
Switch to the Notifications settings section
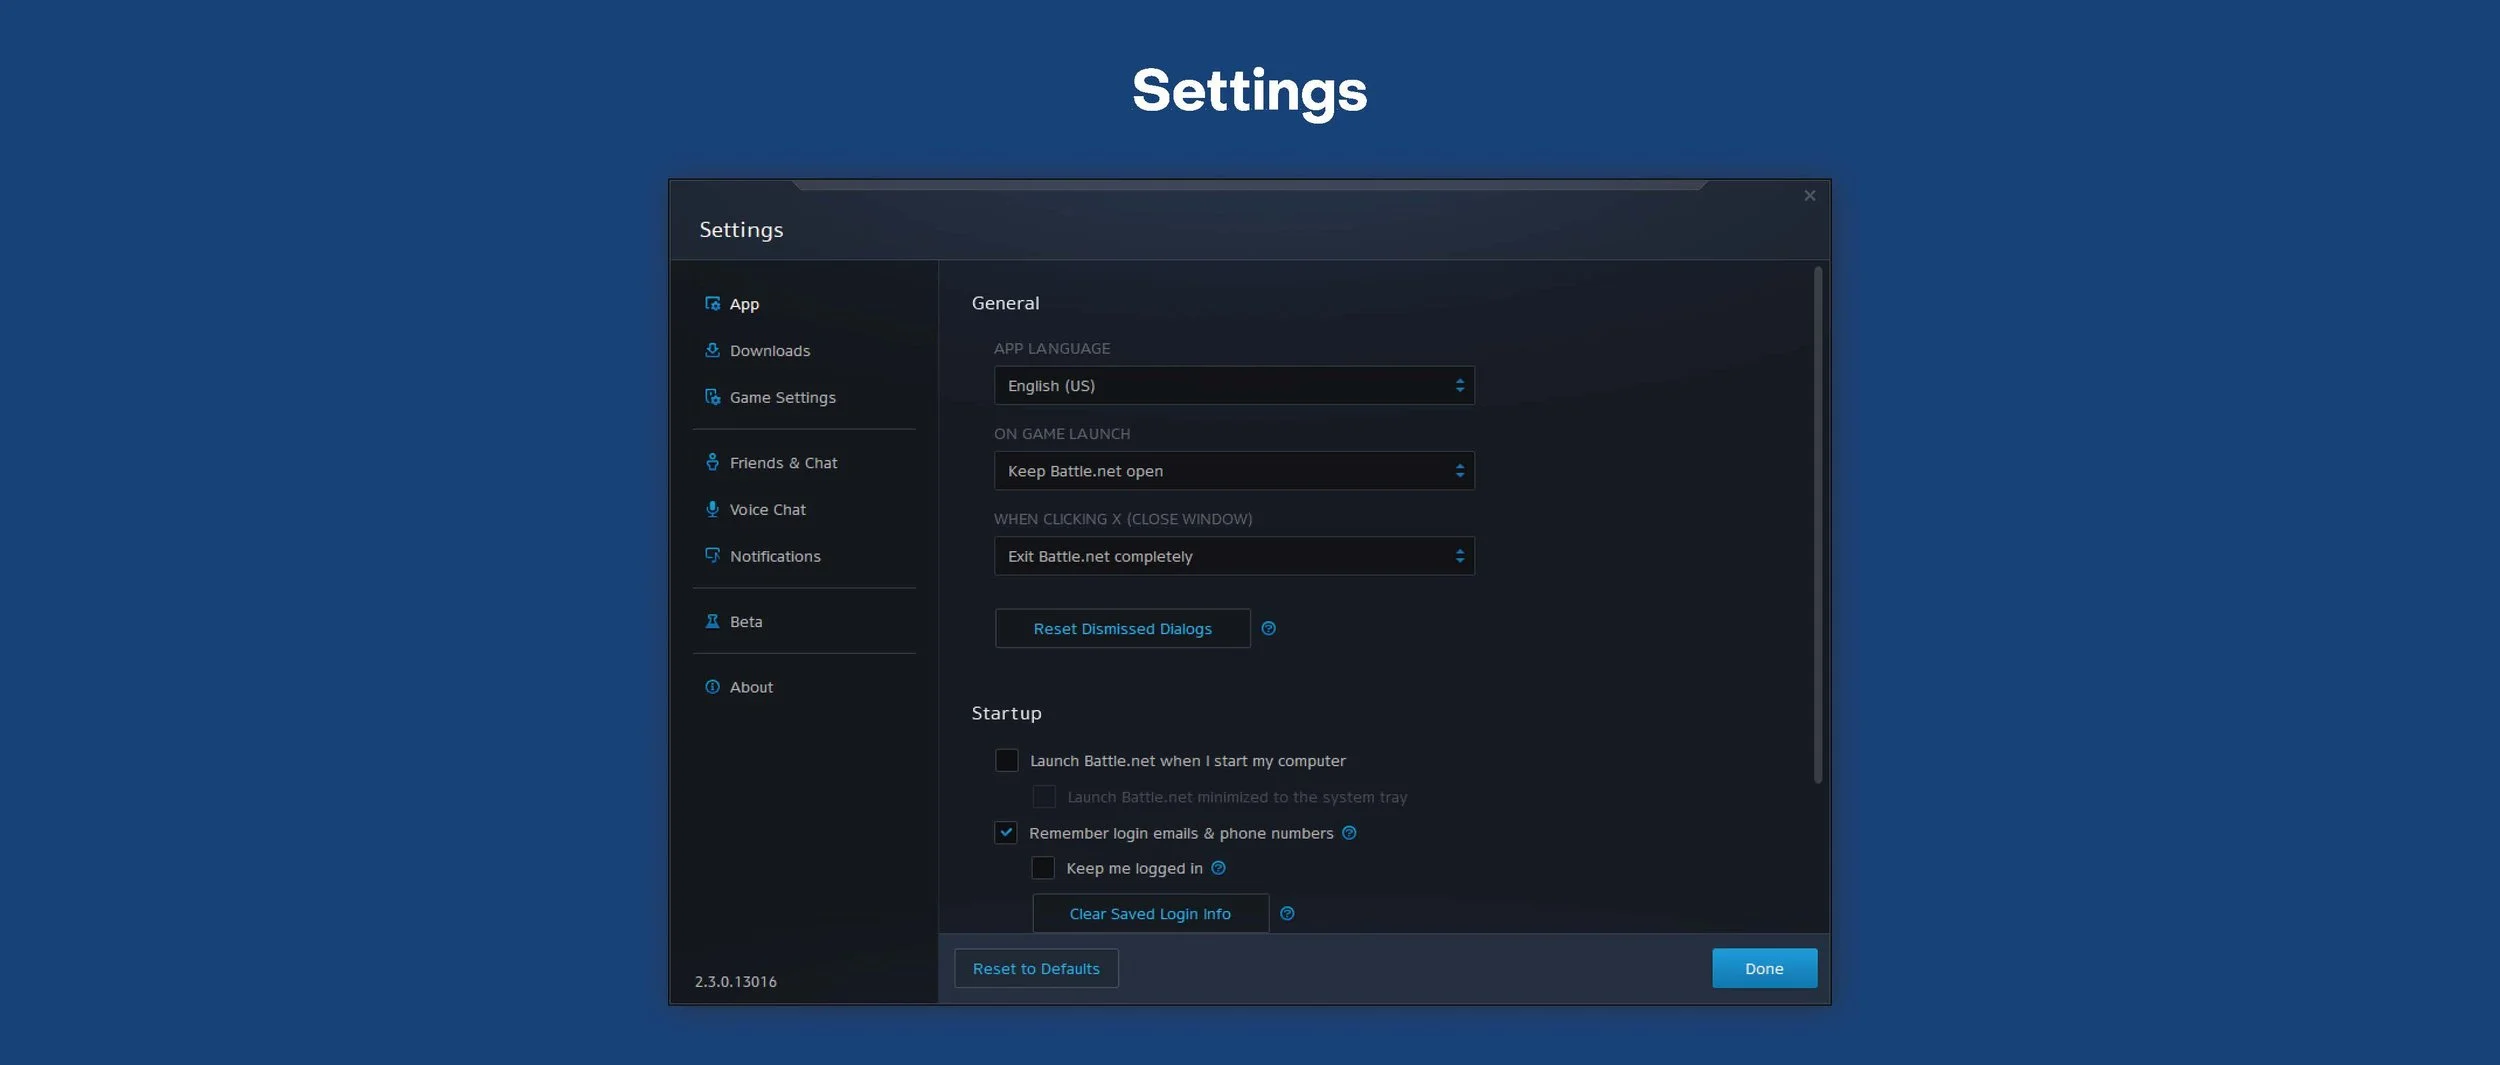[x=775, y=555]
